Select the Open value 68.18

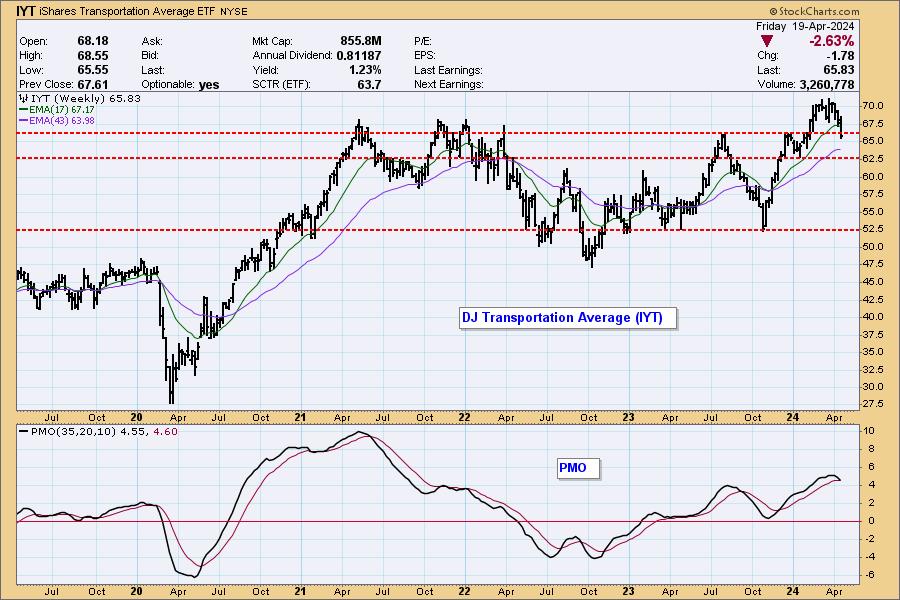pyautogui.click(x=93, y=41)
